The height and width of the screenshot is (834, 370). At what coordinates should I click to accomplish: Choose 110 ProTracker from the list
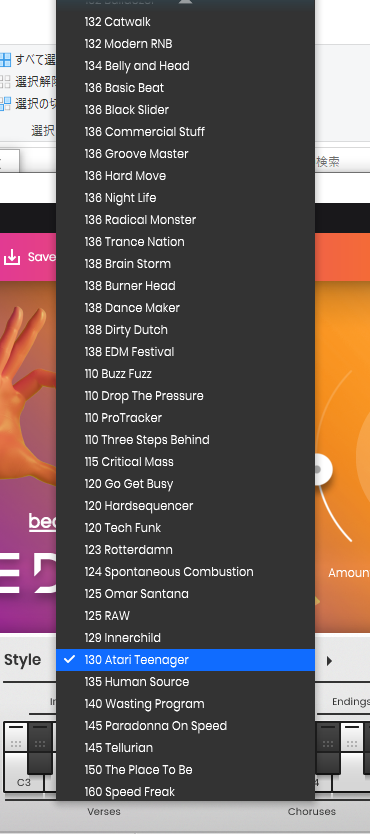coord(186,418)
